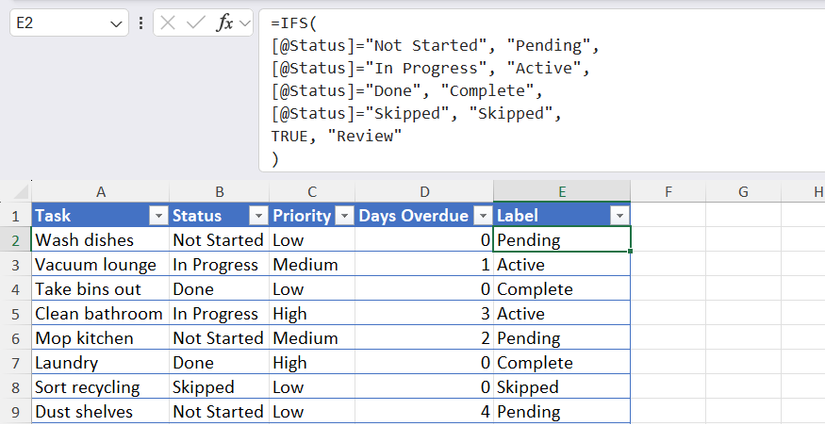Click 'Done' status in Laundry row
825x424 pixels.
click(x=219, y=362)
